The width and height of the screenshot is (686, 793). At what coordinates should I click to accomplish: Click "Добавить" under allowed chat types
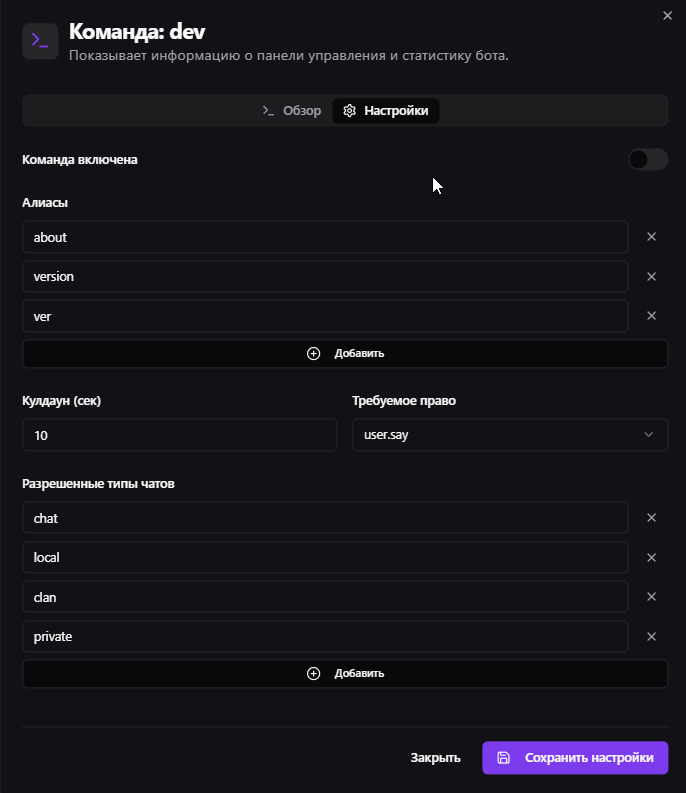pyautogui.click(x=345, y=674)
